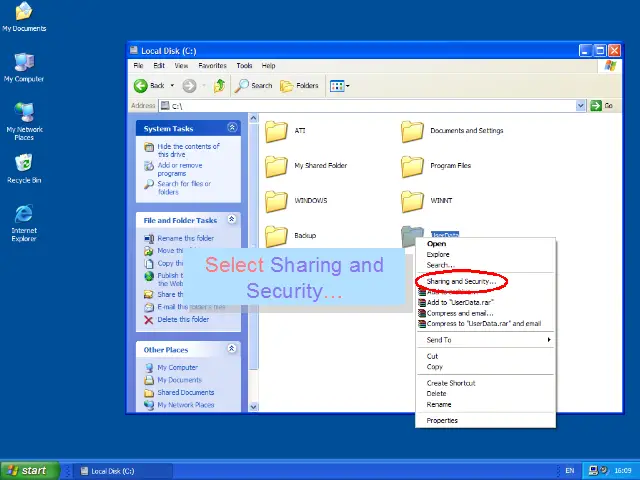Click Hide the contents of this drive
The width and height of the screenshot is (640, 480).
[188, 150]
